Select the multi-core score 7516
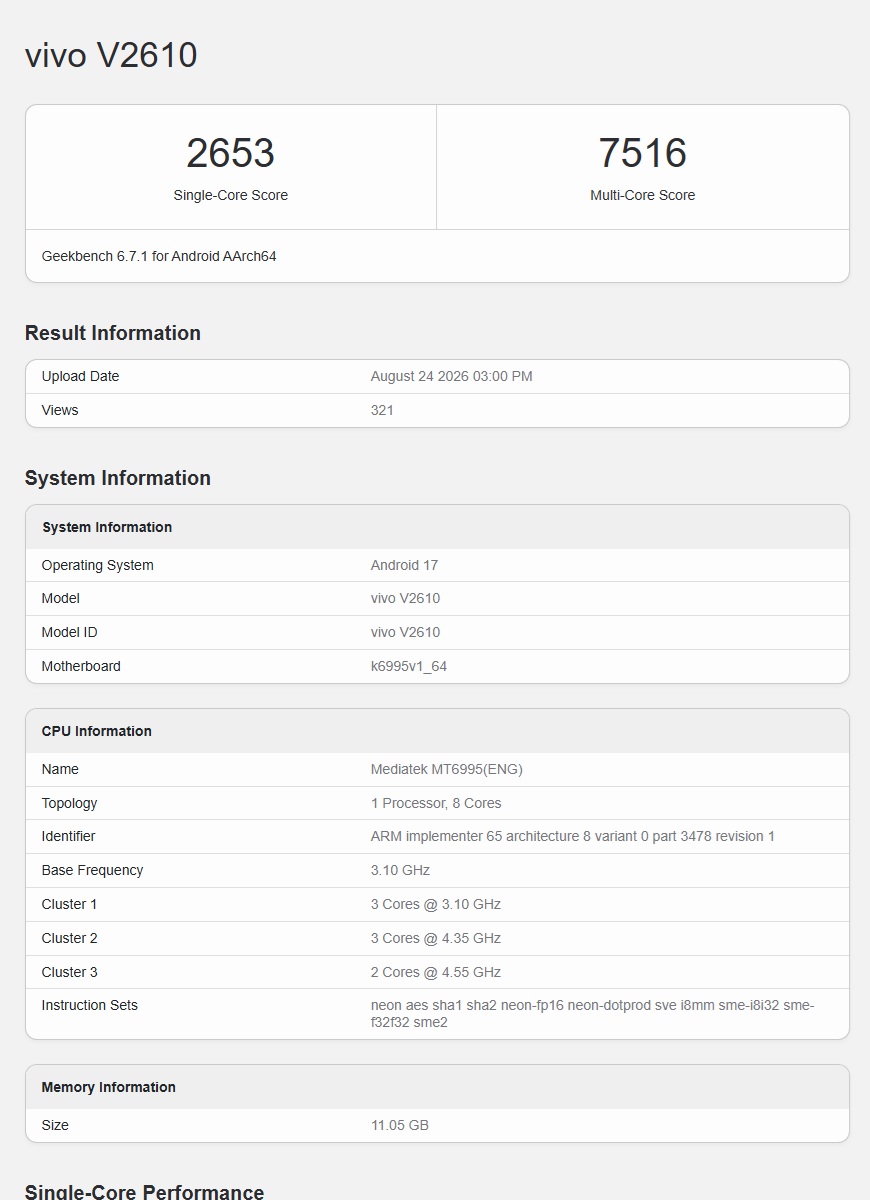The height and width of the screenshot is (1200, 870). click(x=642, y=153)
